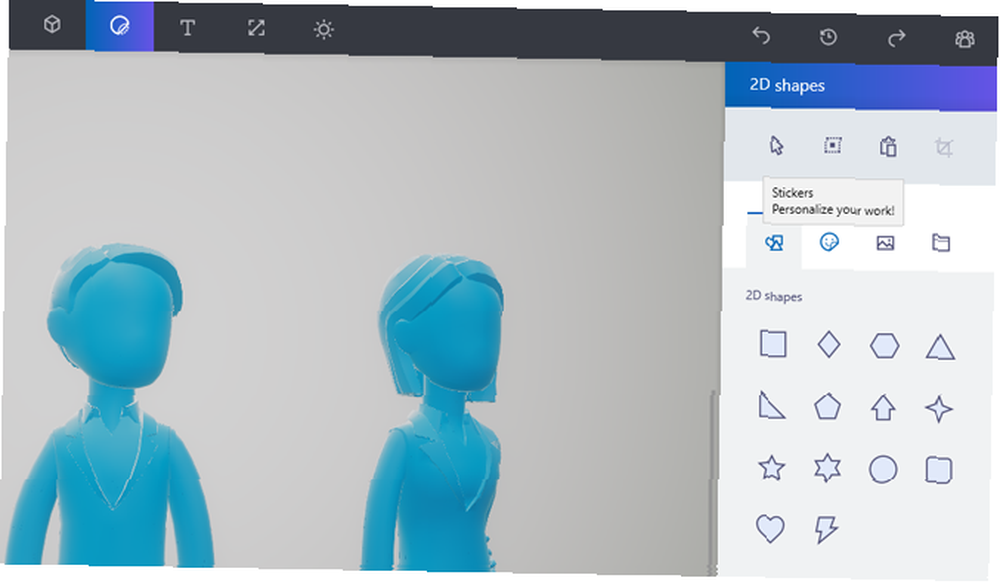Switch to the Stickers tab

pos(829,242)
